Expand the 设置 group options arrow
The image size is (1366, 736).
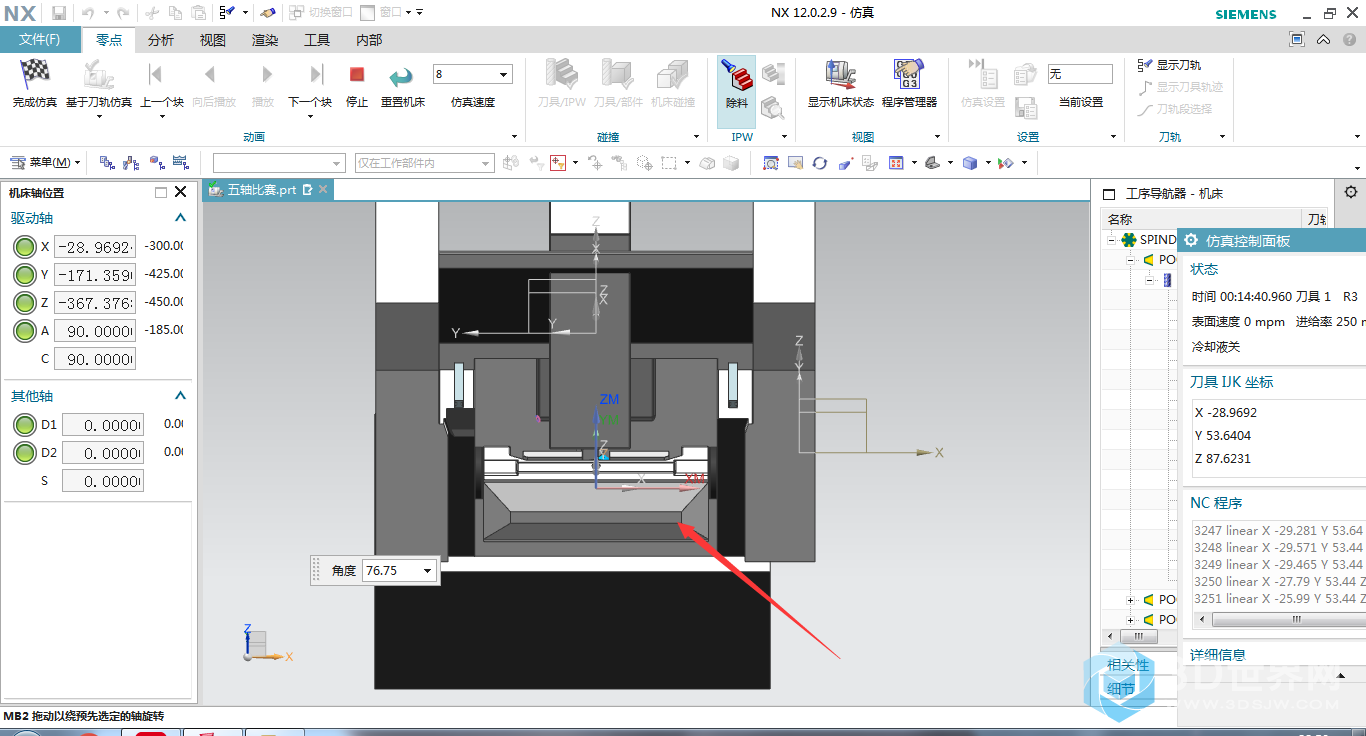tap(1113, 137)
